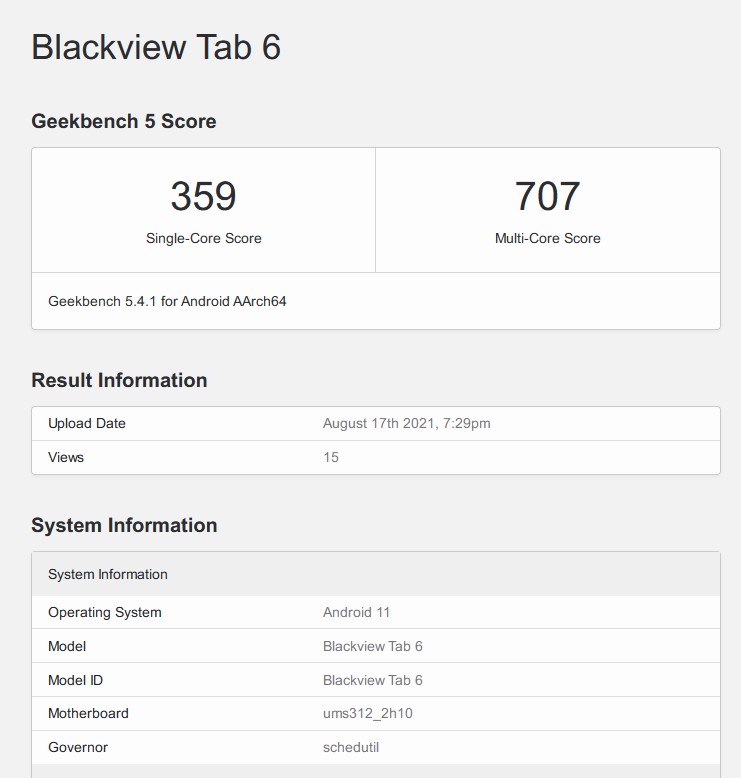The image size is (741, 778).
Task: Click the 'Model ID' row label
Action: coord(75,680)
